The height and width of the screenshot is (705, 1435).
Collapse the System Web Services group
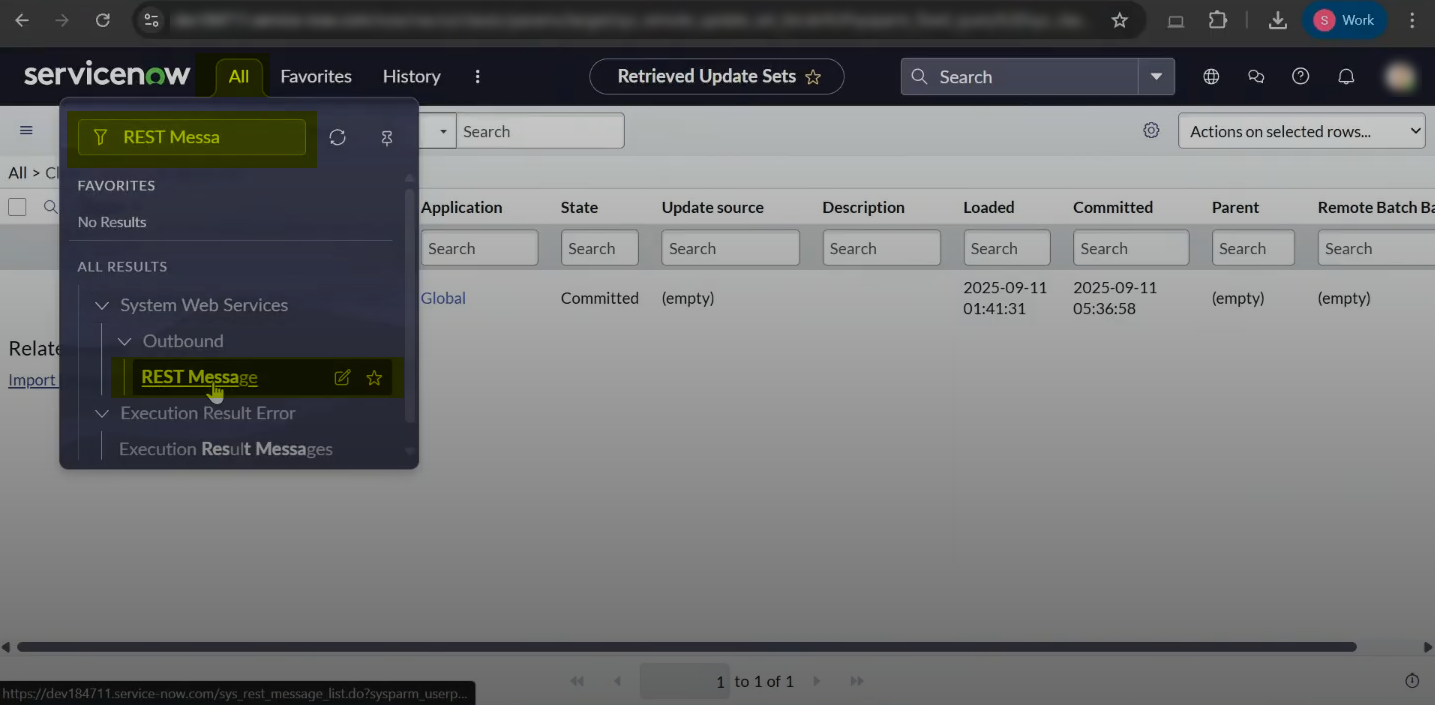pos(101,305)
